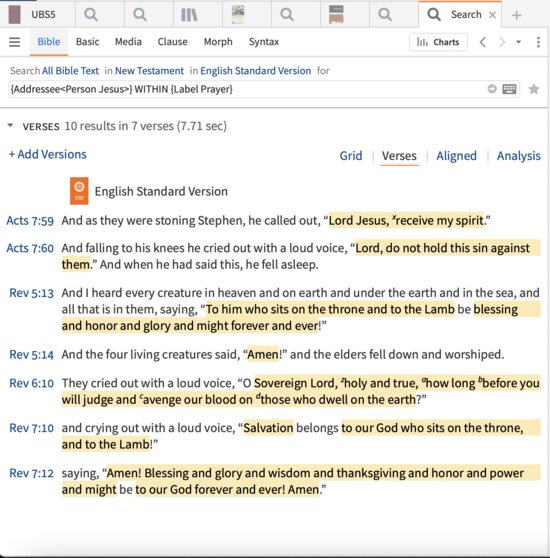The width and height of the screenshot is (550, 558).
Task: Open the UBS5 resource tab
Action: [x=37, y=15]
